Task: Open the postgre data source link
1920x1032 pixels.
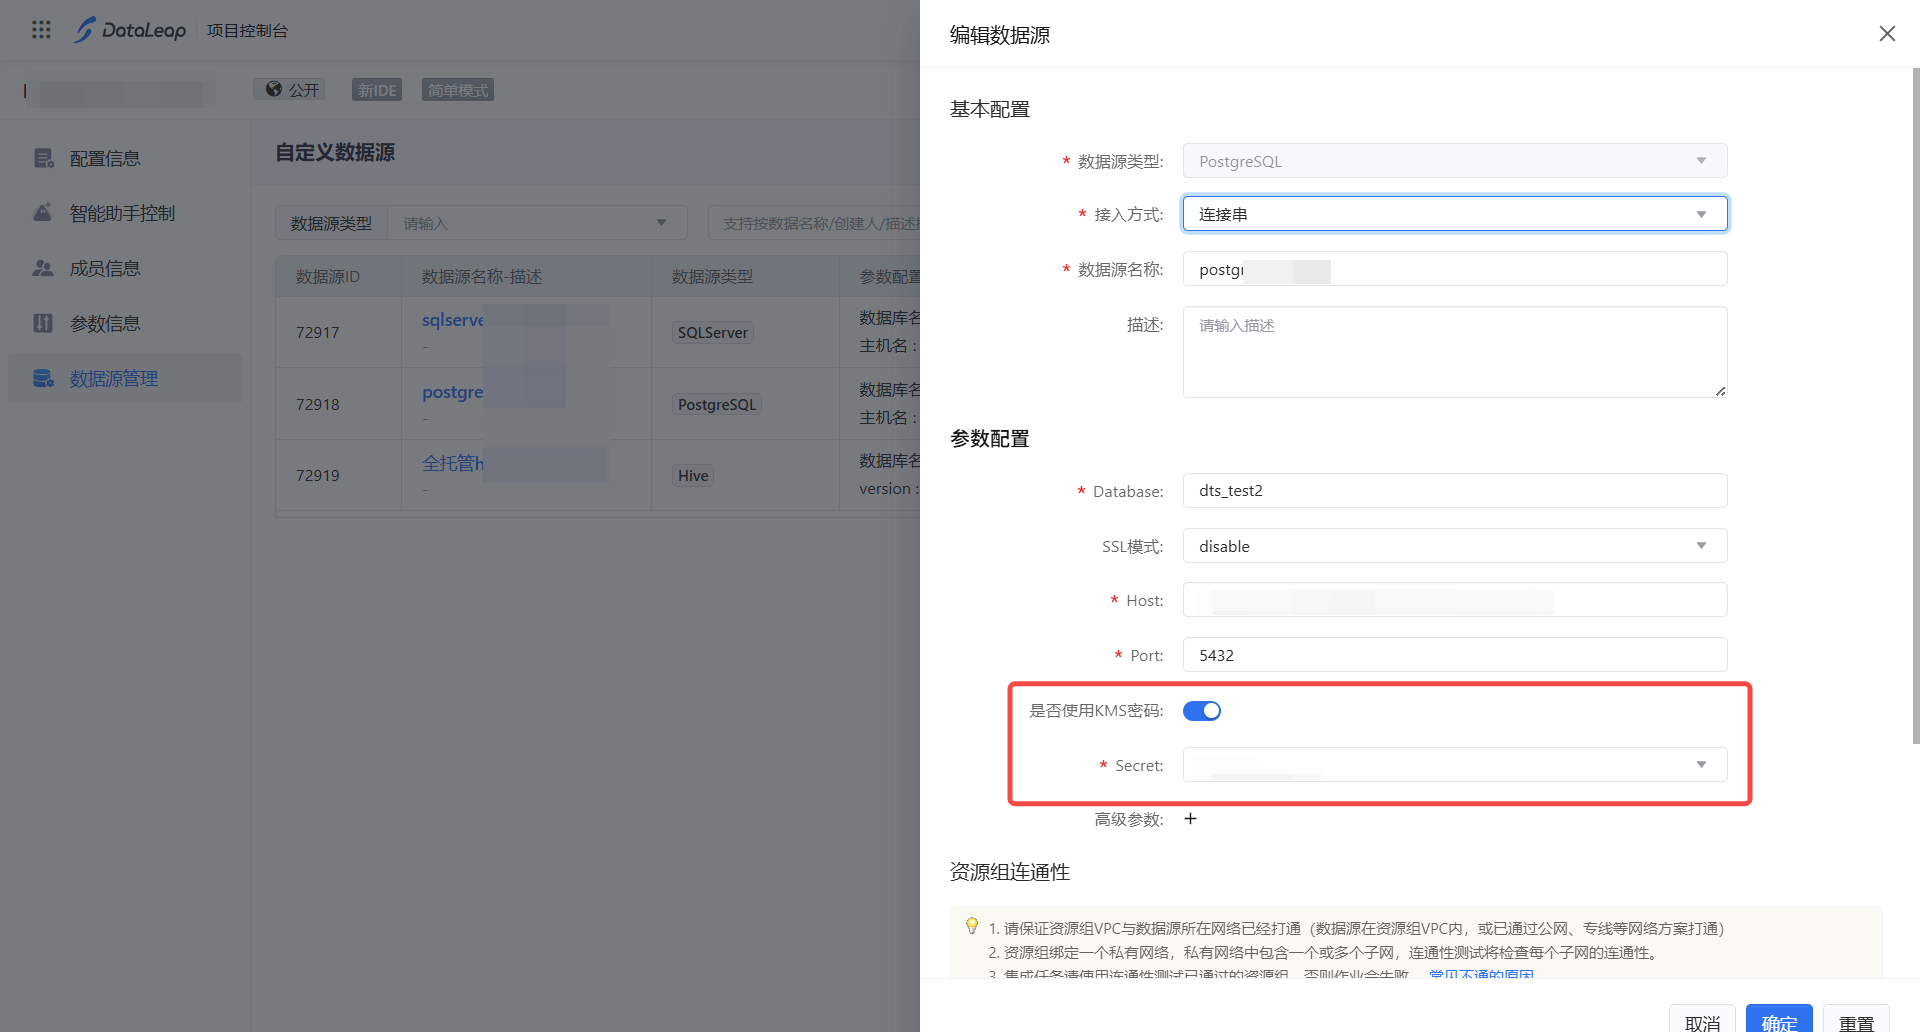Action: click(x=453, y=392)
